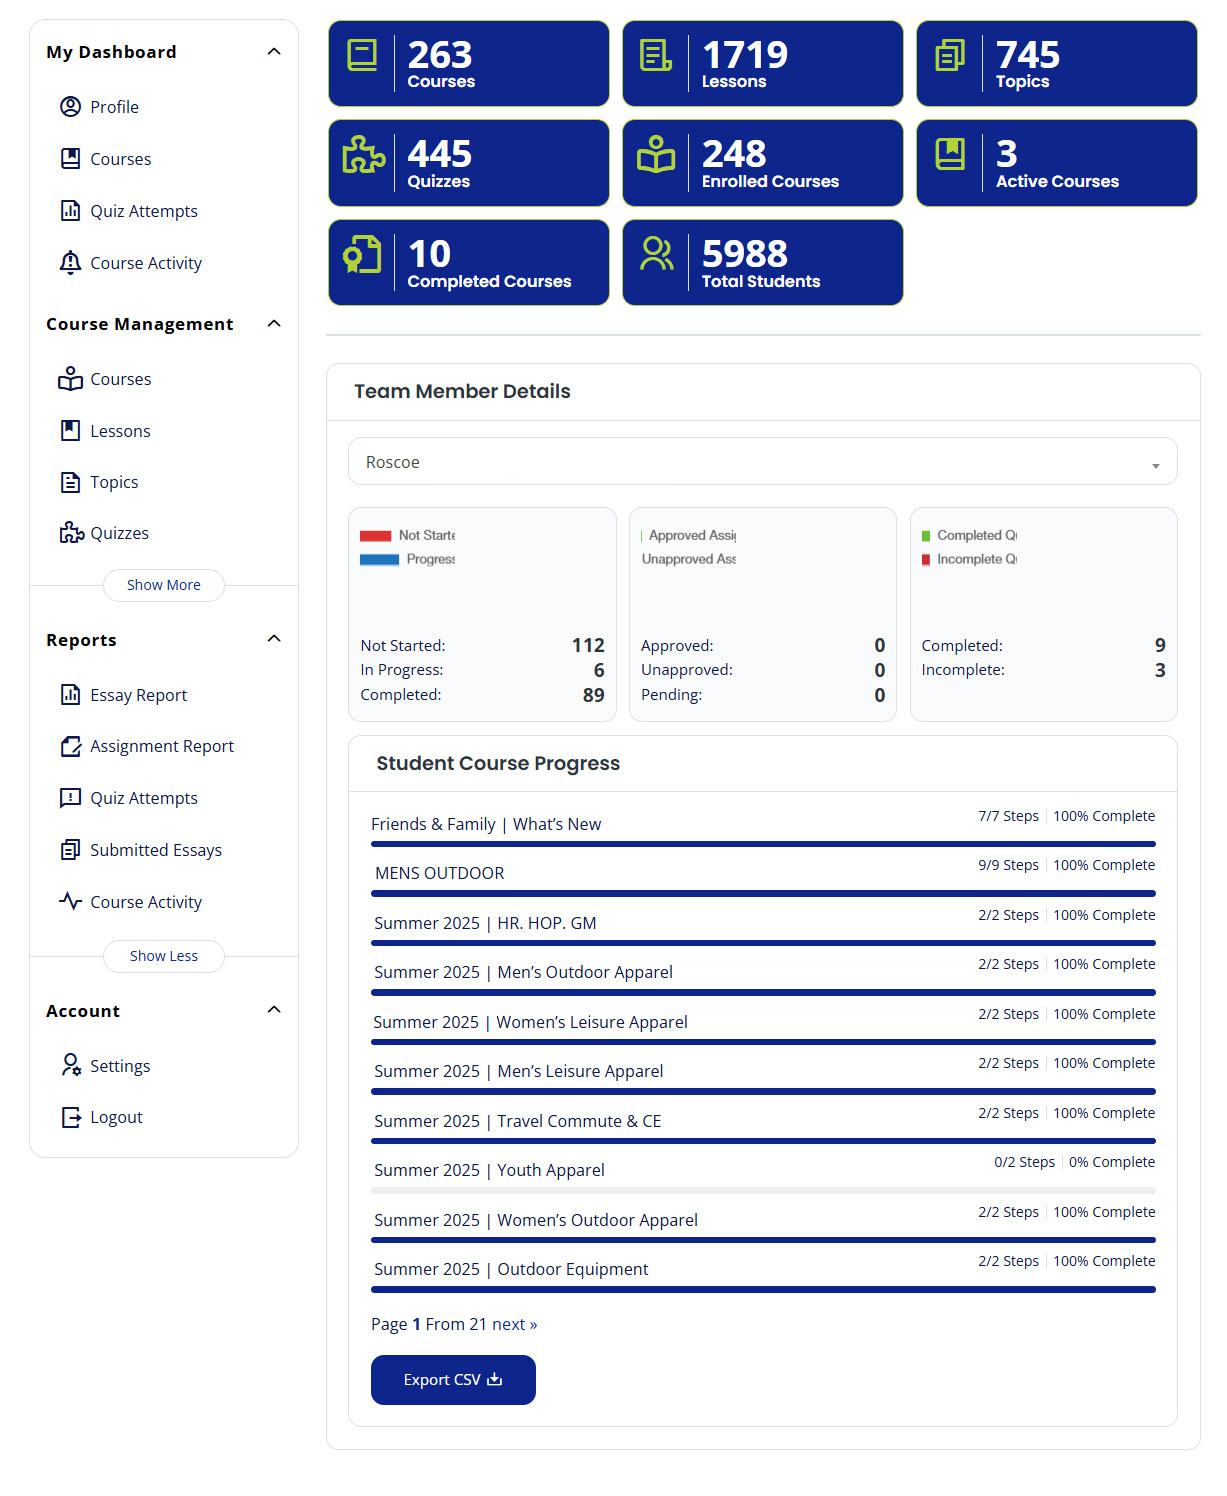This screenshot has height=1496, width=1227.
Task: Open the Roscoe team member dropdown
Action: coord(762,462)
